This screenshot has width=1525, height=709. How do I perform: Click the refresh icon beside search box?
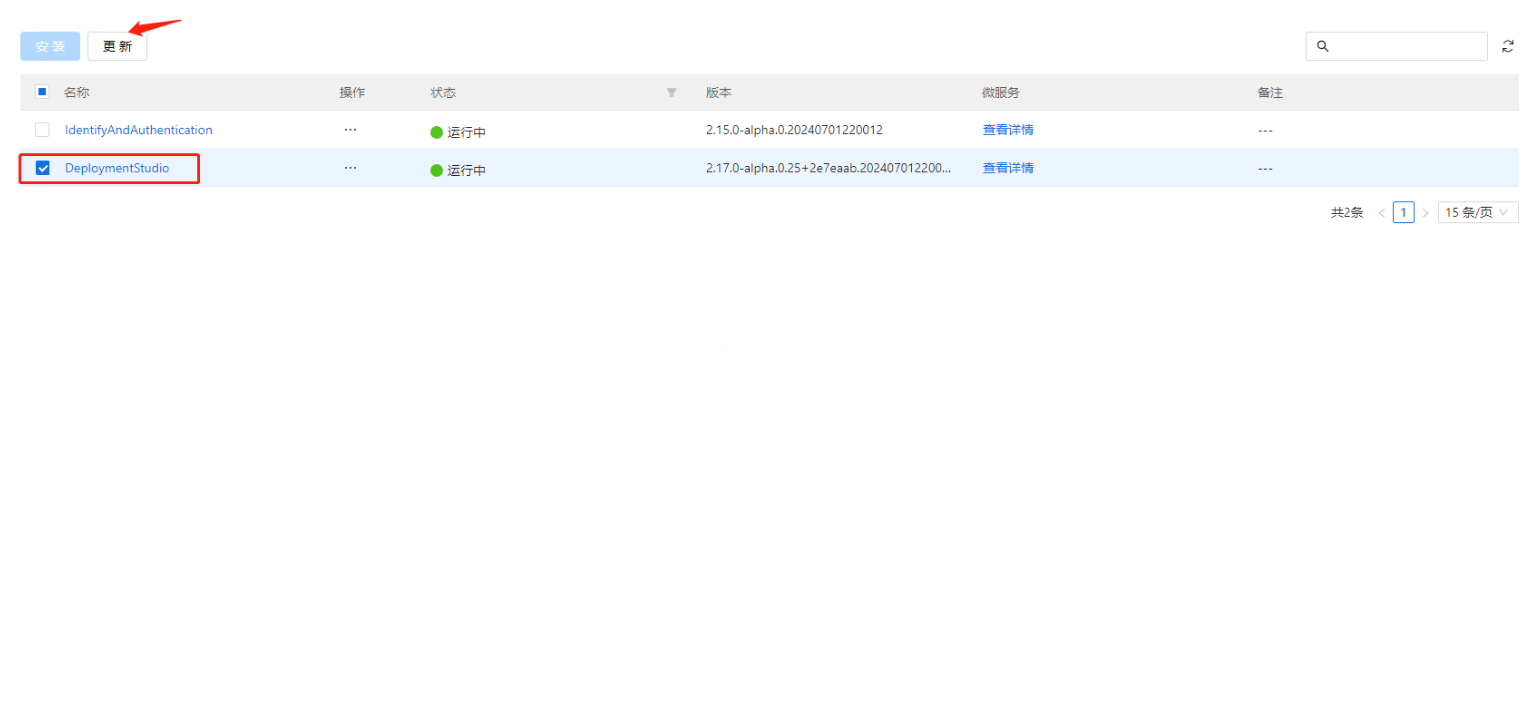coord(1508,46)
